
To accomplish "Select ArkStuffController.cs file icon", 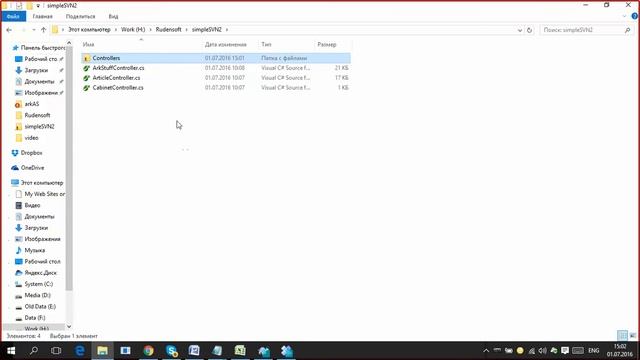I will click(86, 68).
